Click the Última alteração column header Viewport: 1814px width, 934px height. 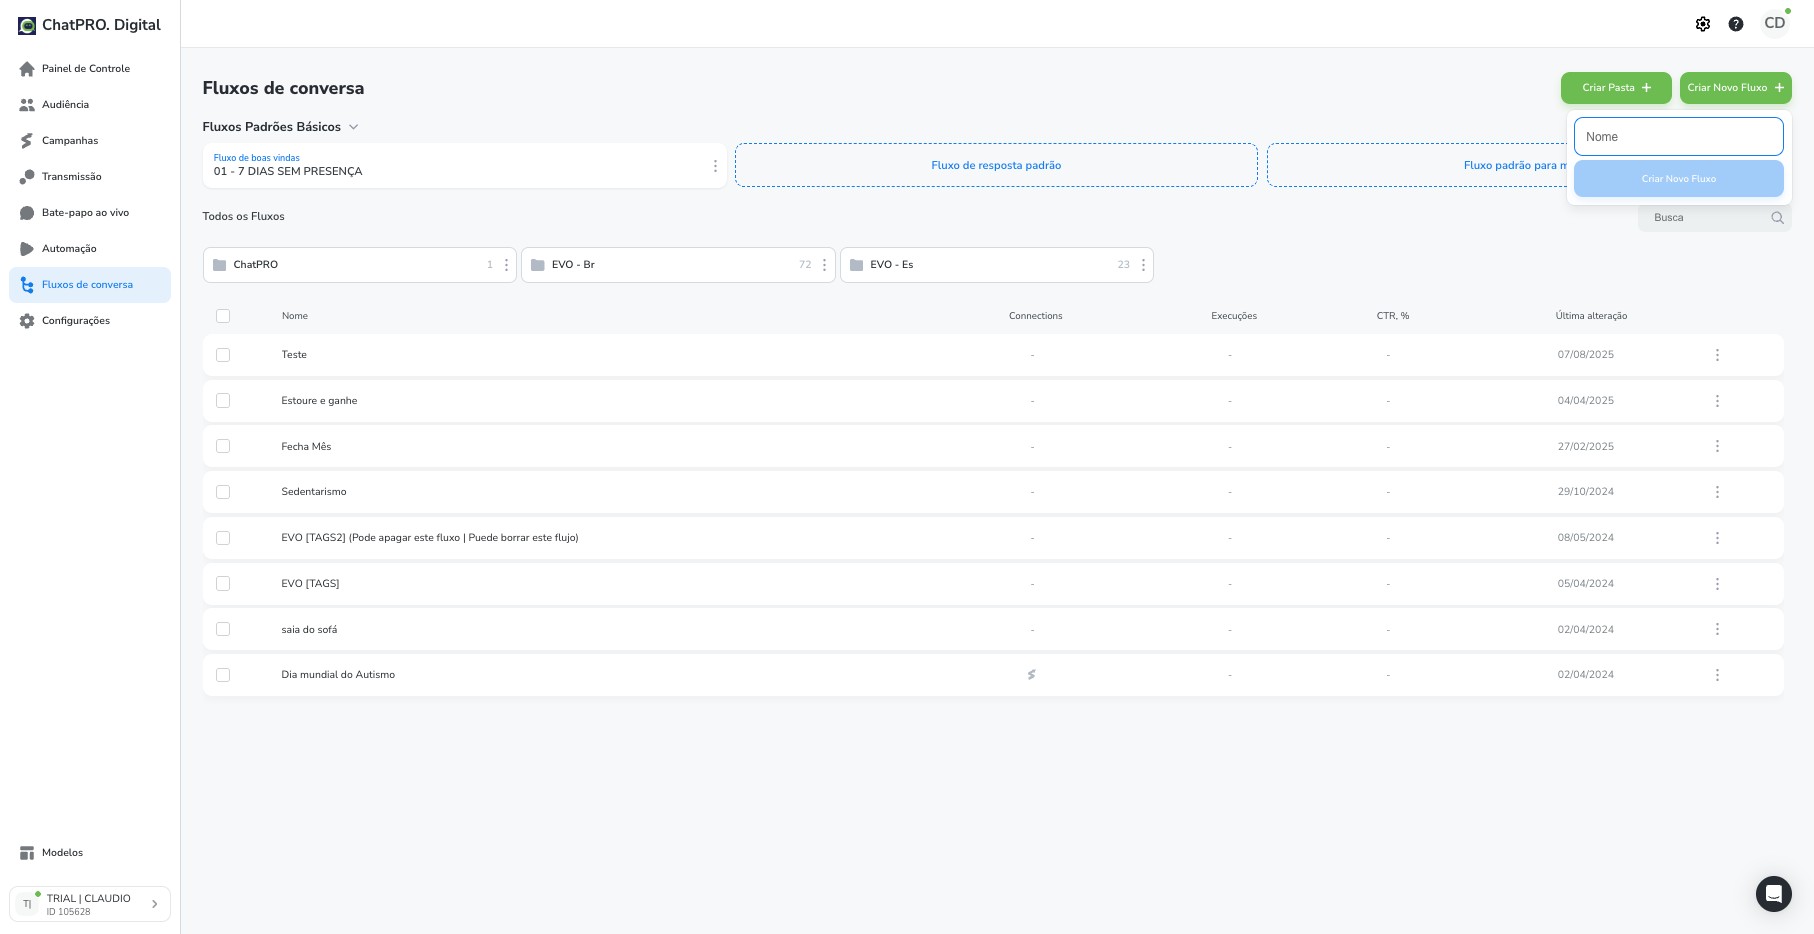1591,316
